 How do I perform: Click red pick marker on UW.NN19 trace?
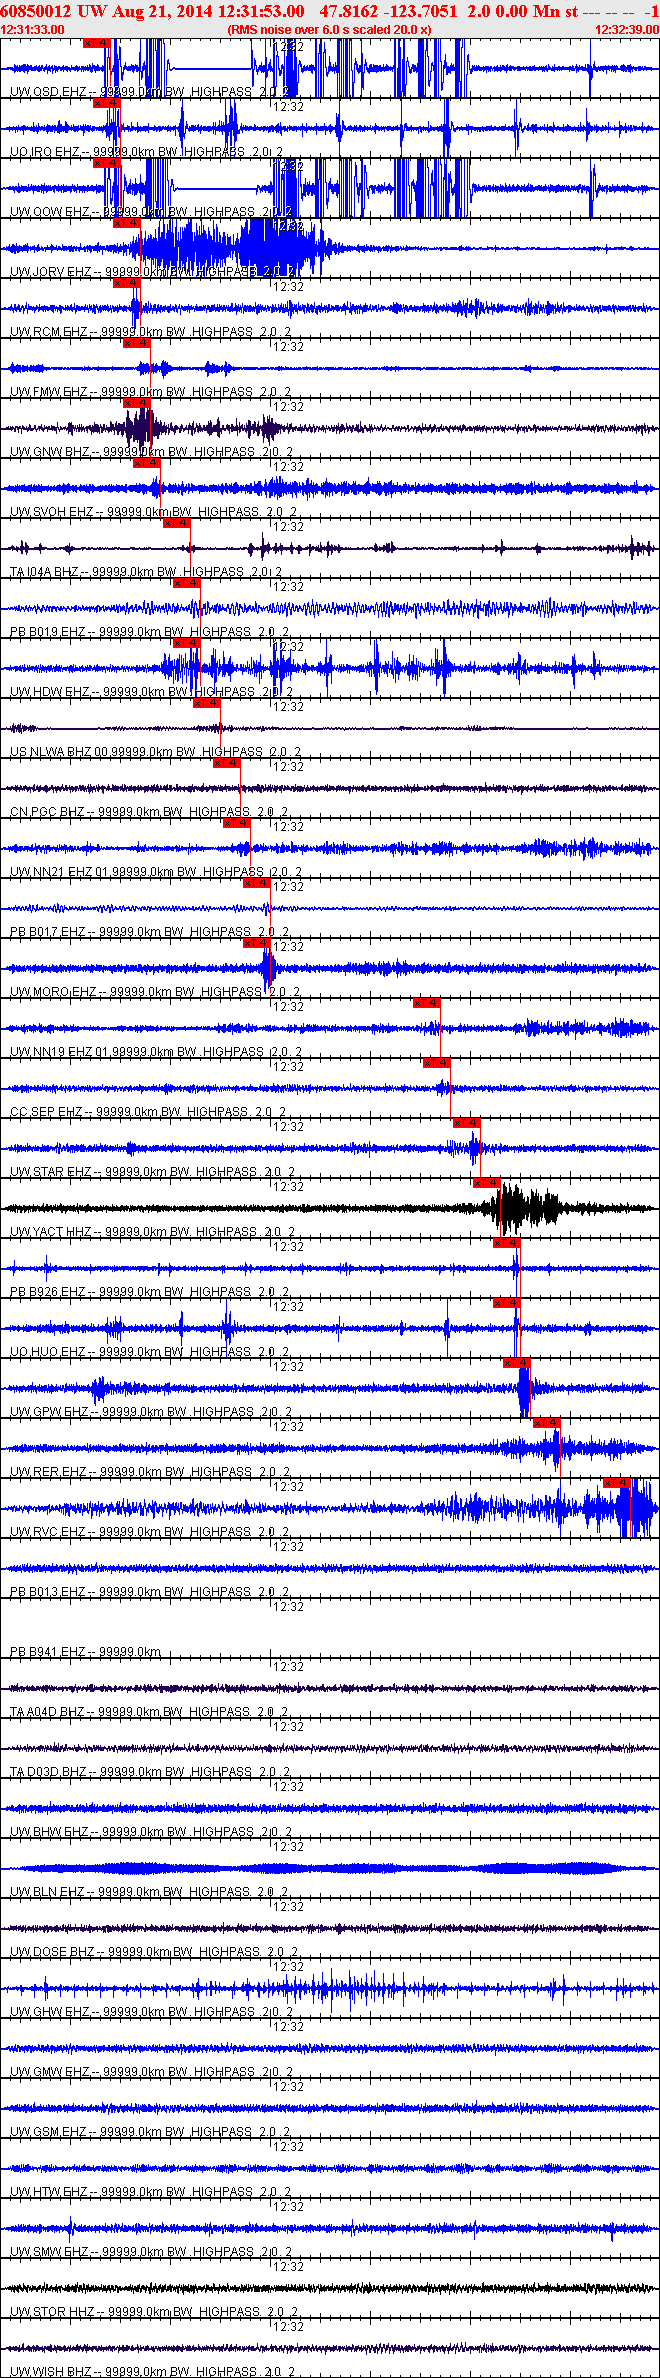pyautogui.click(x=427, y=1003)
